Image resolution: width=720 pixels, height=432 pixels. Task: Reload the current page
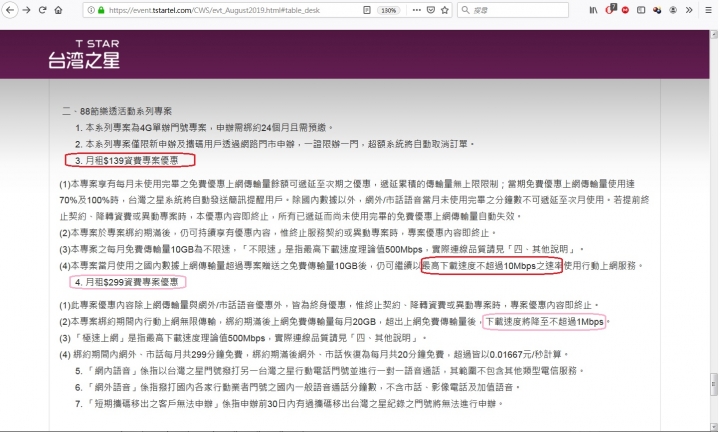42,10
